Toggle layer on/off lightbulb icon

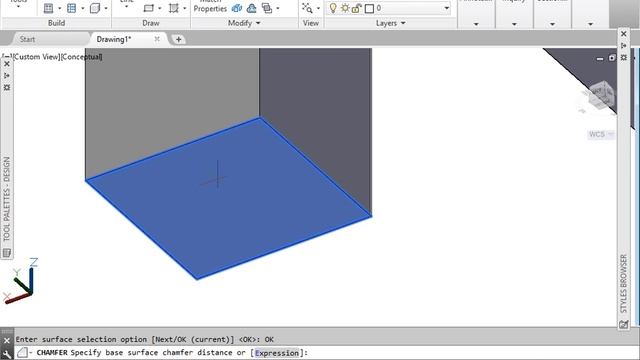coord(333,8)
